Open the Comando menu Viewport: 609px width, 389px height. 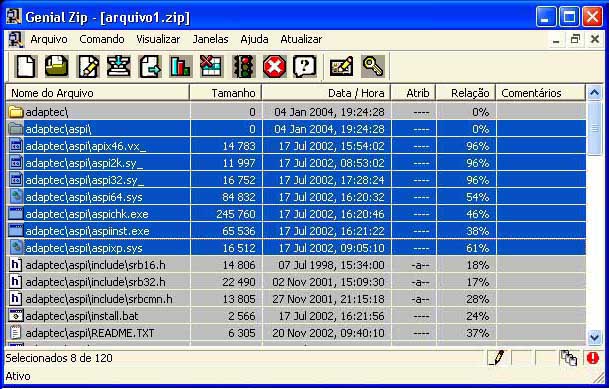point(102,39)
